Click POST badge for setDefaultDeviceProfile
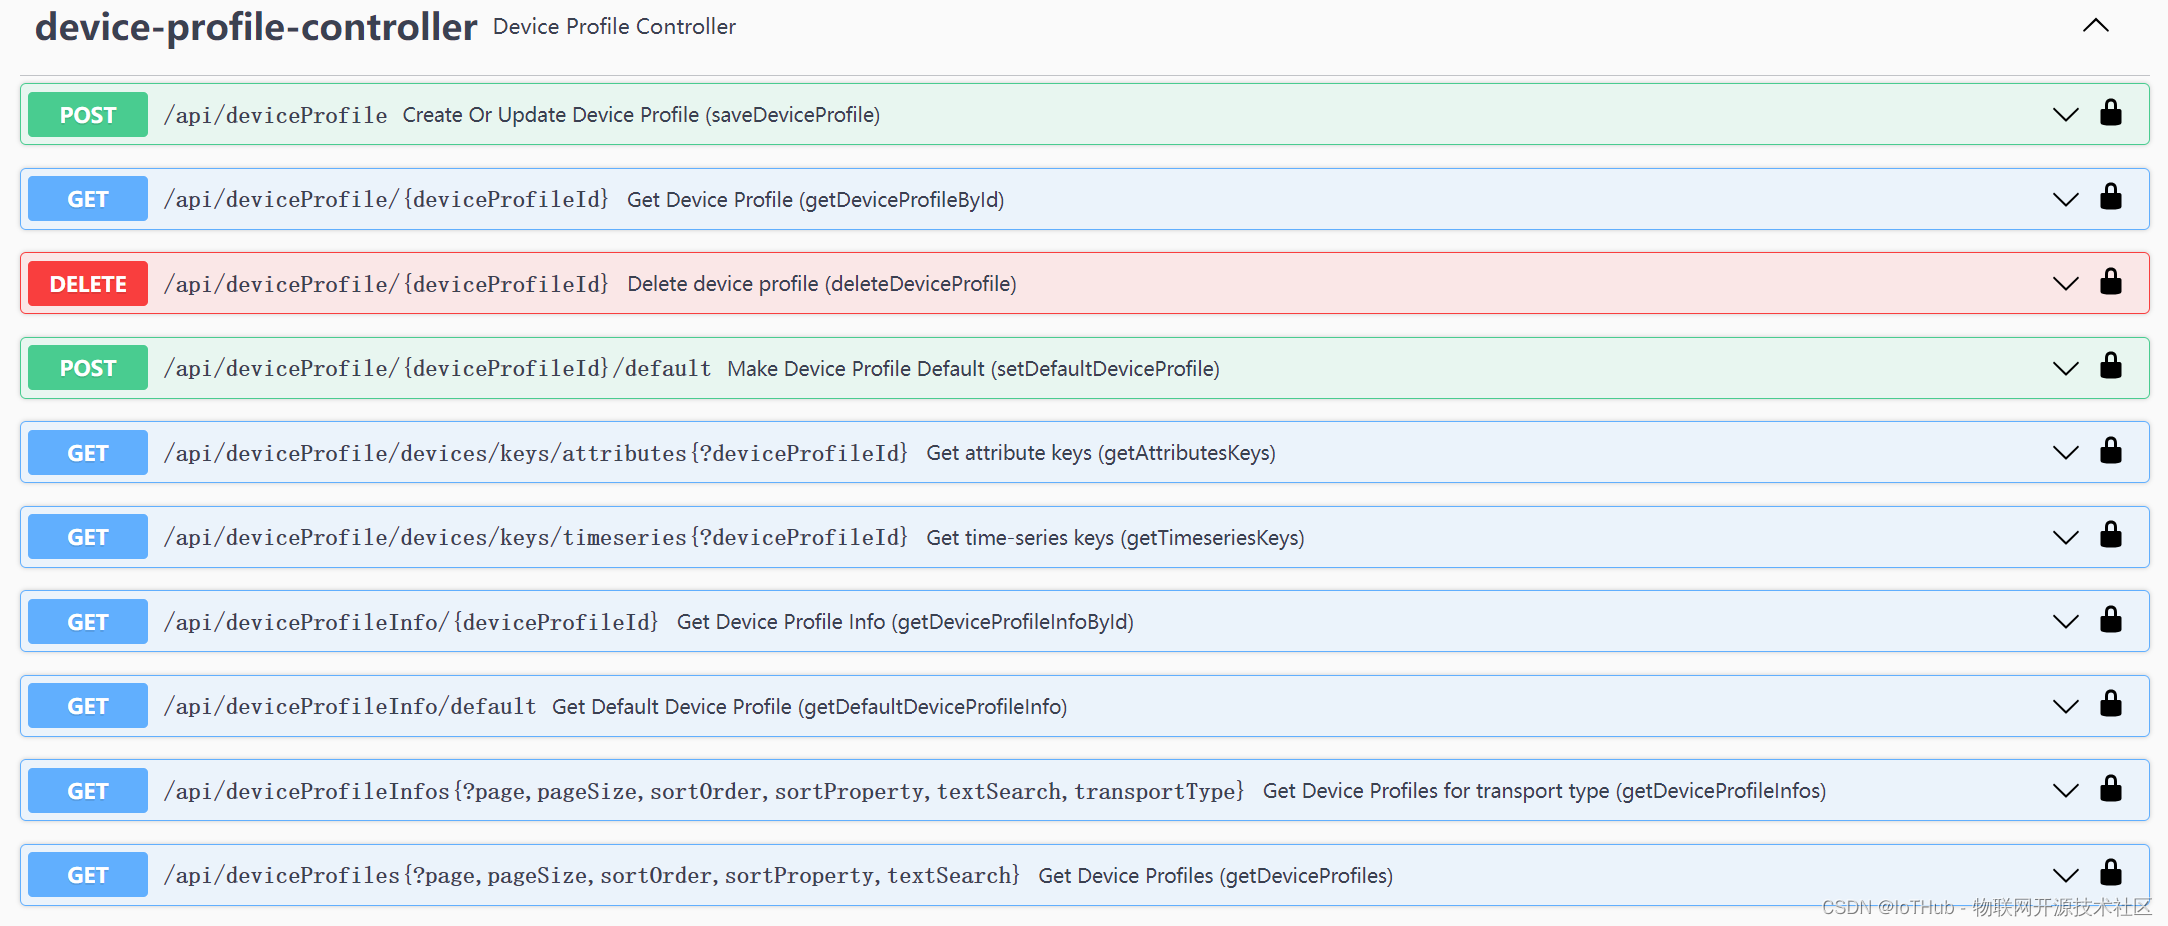This screenshot has height=926, width=2168. tap(88, 368)
